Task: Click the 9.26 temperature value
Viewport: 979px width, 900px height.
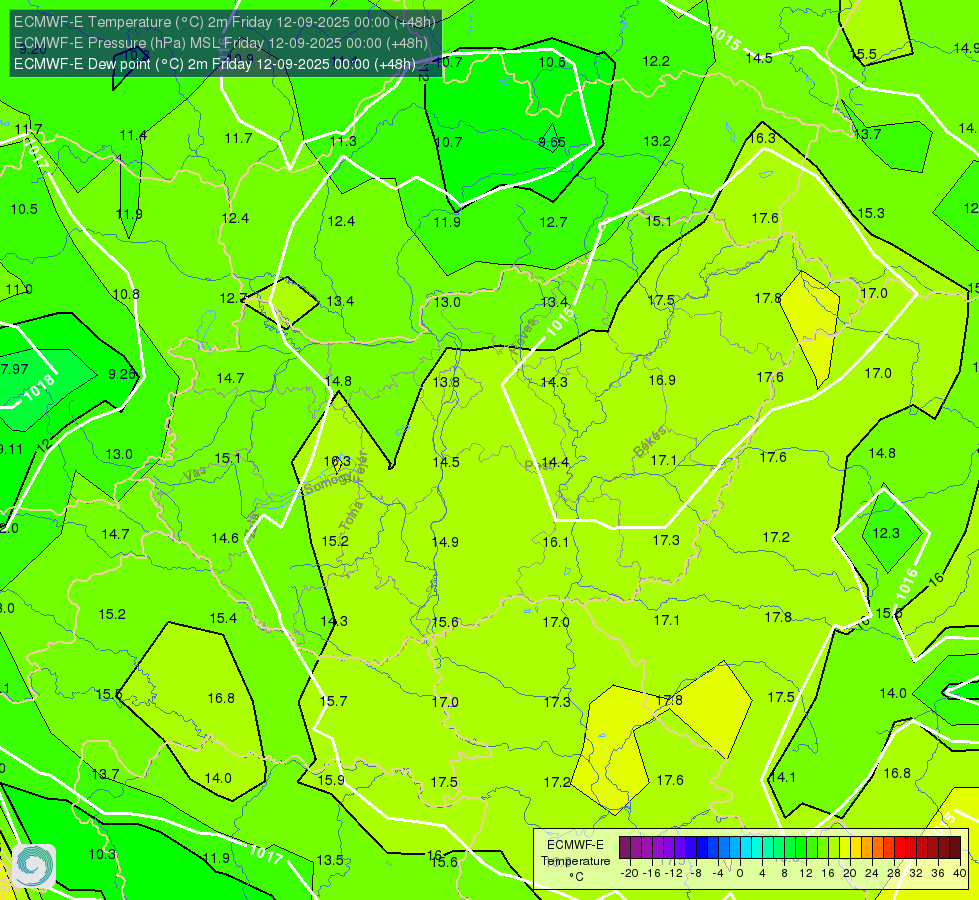Action: coord(122,374)
